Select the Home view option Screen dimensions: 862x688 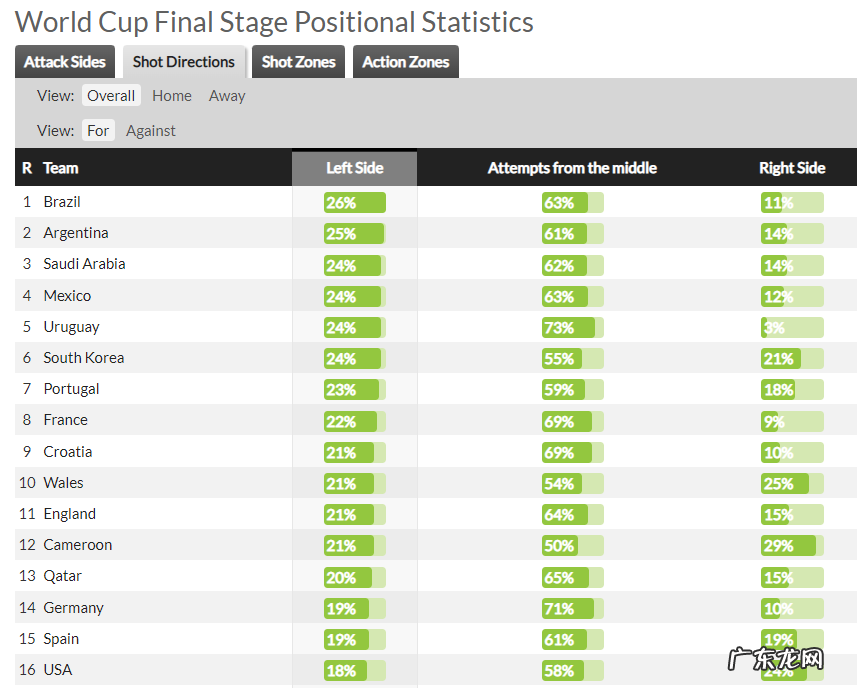pyautogui.click(x=172, y=96)
